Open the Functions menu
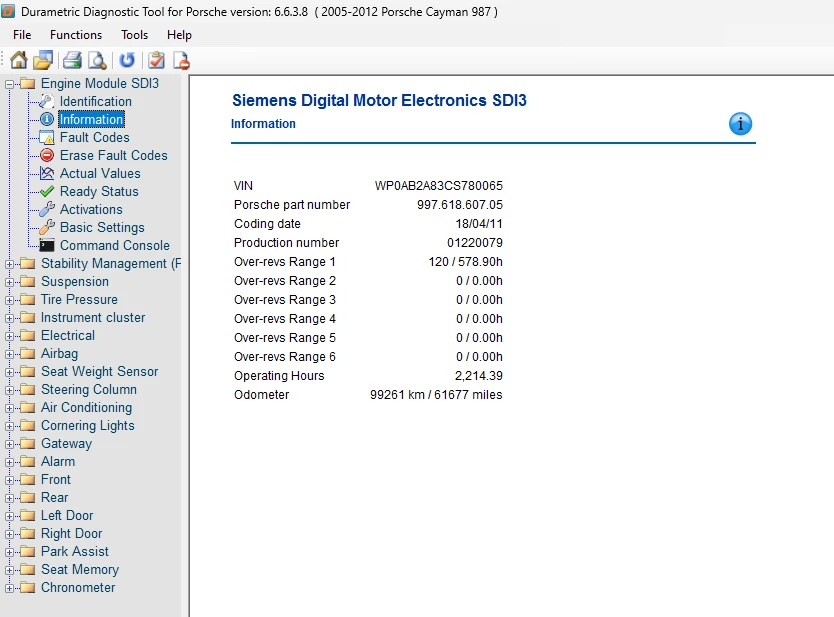This screenshot has width=834, height=617. point(76,35)
